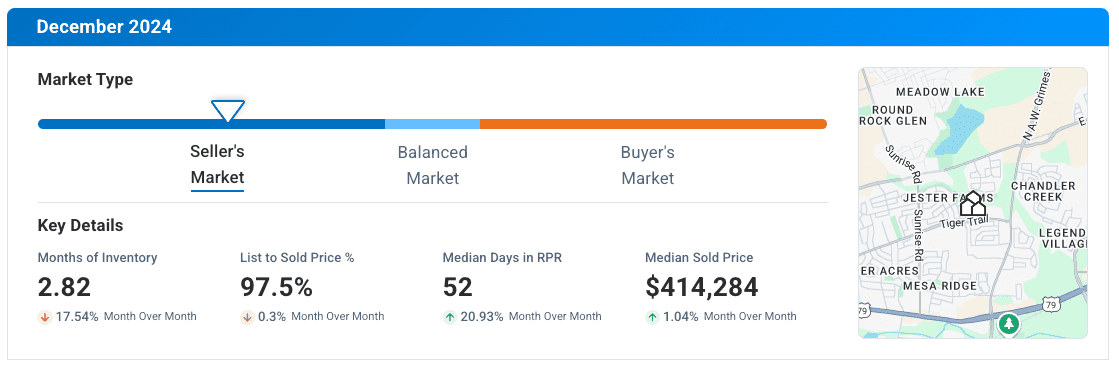This screenshot has height=365, width=1119.
Task: Select the Buyer's Market label
Action: (x=647, y=165)
